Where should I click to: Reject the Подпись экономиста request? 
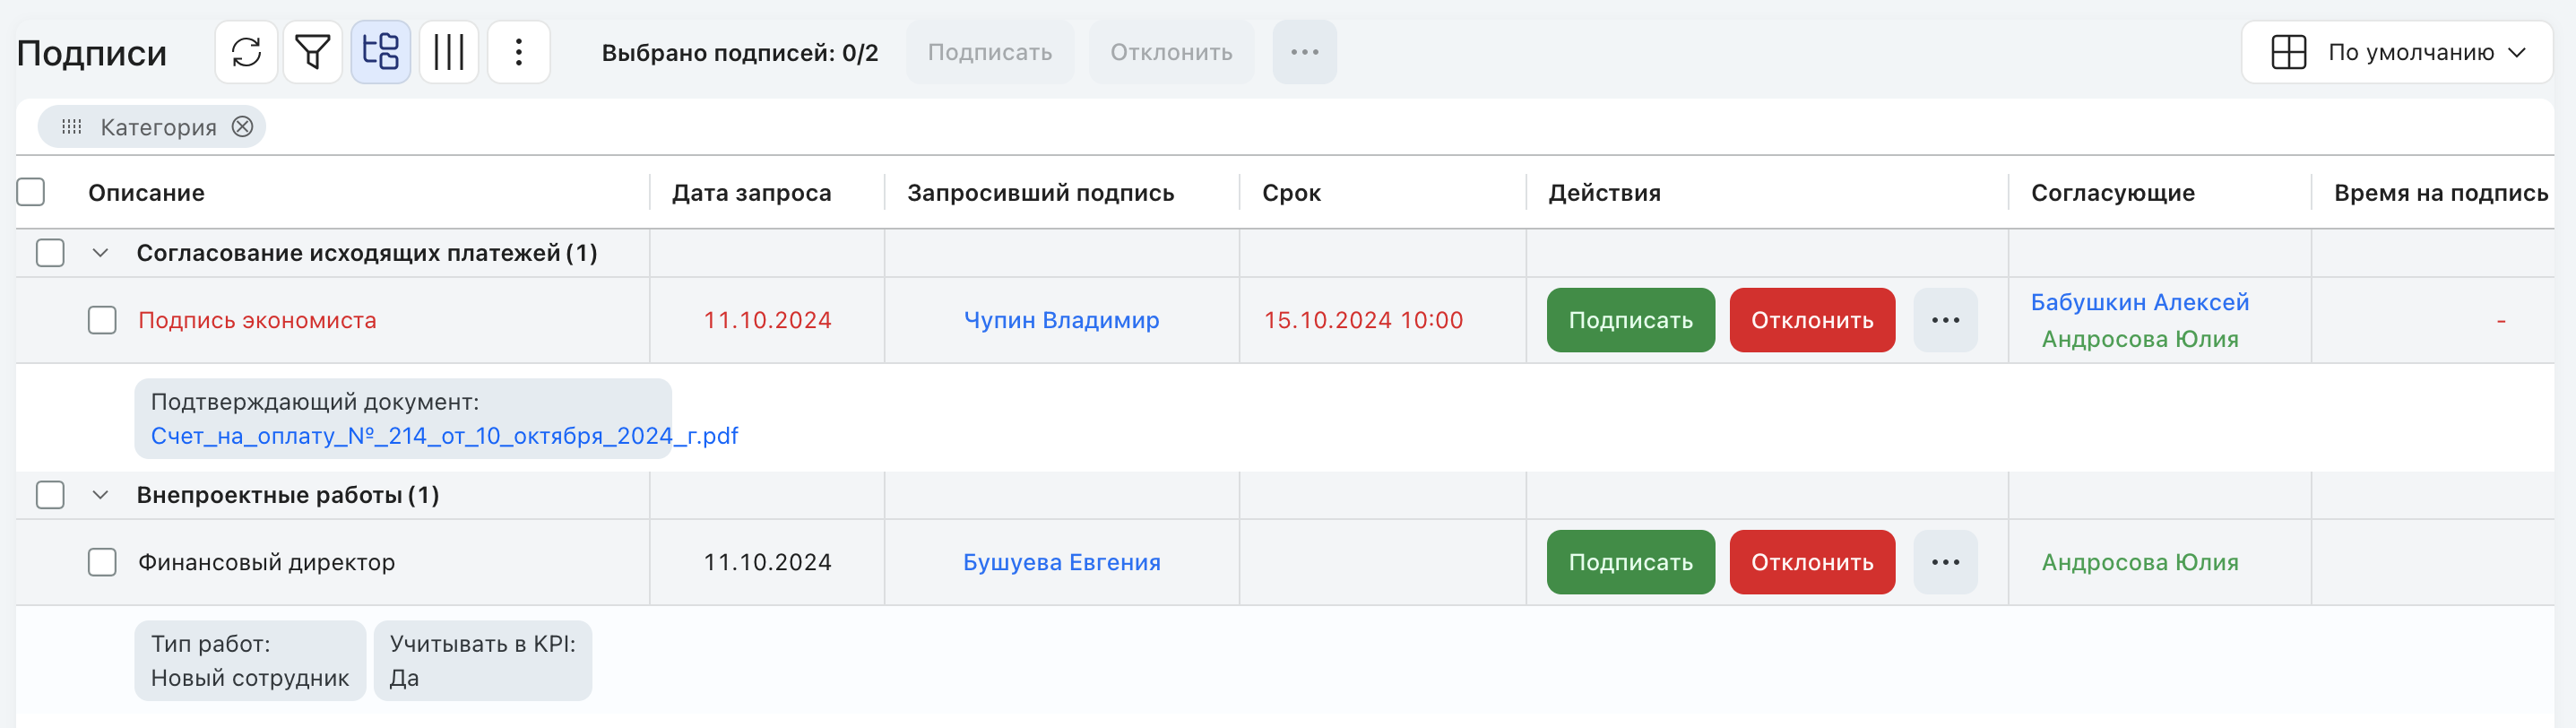1812,320
